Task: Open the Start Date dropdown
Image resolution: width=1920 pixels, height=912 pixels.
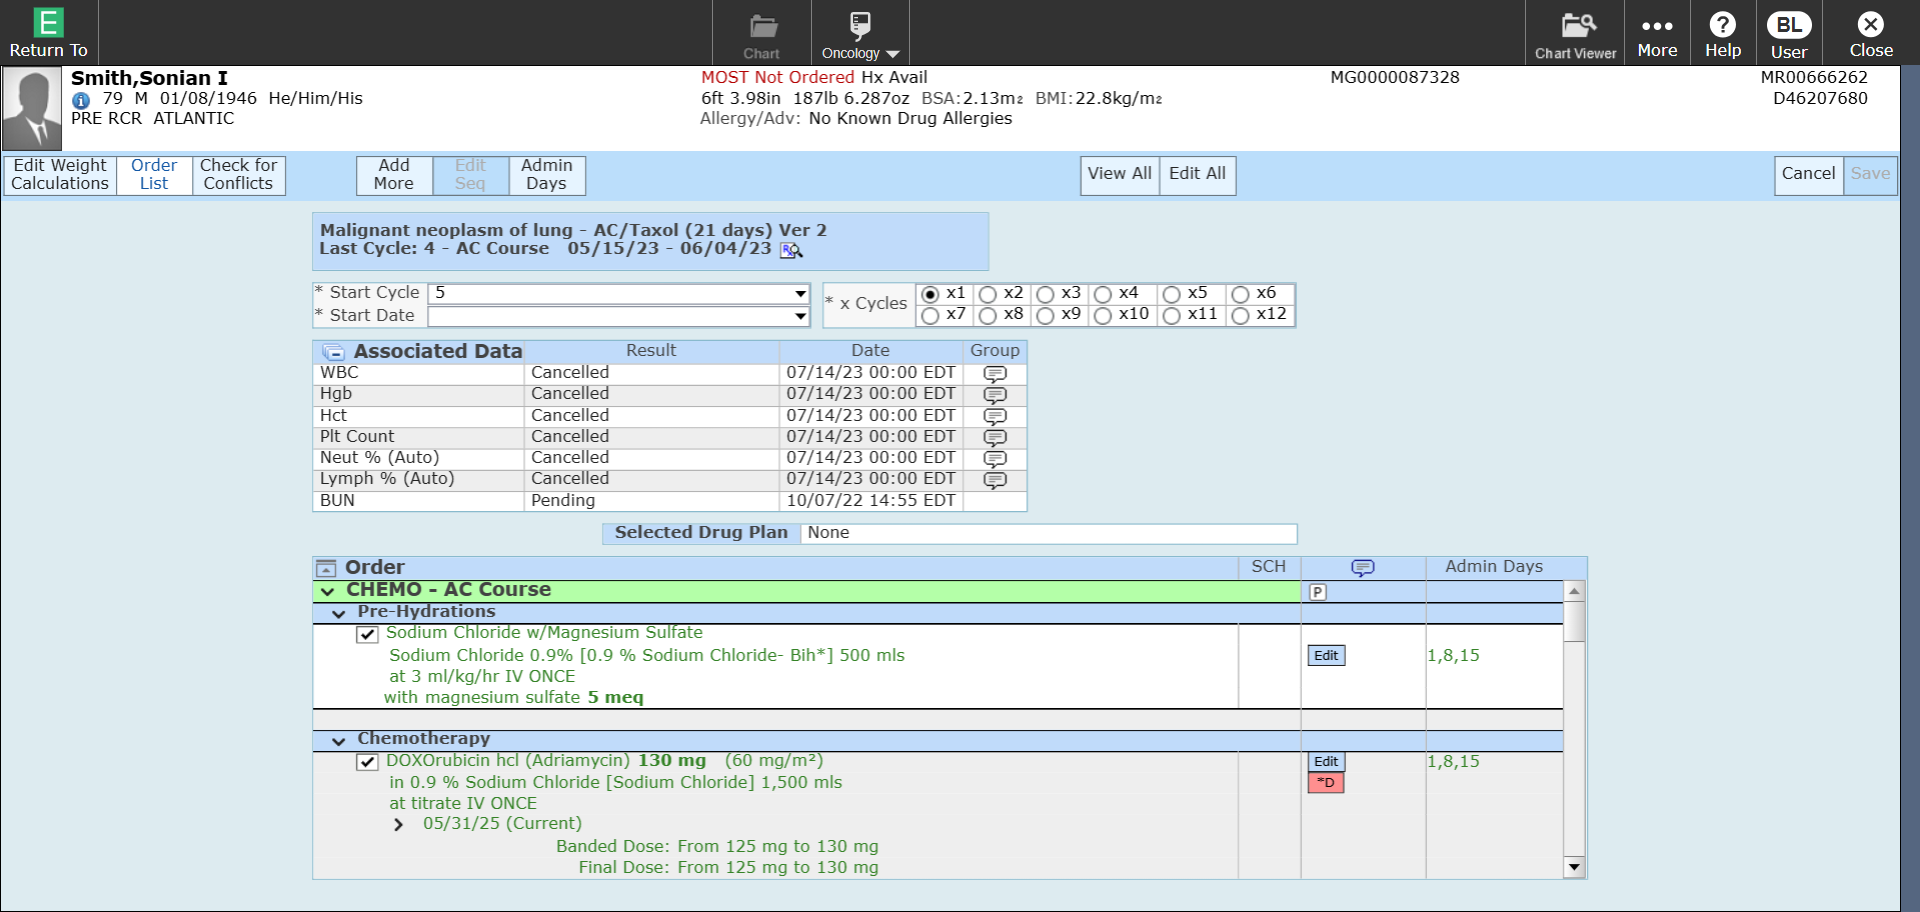Action: click(800, 316)
